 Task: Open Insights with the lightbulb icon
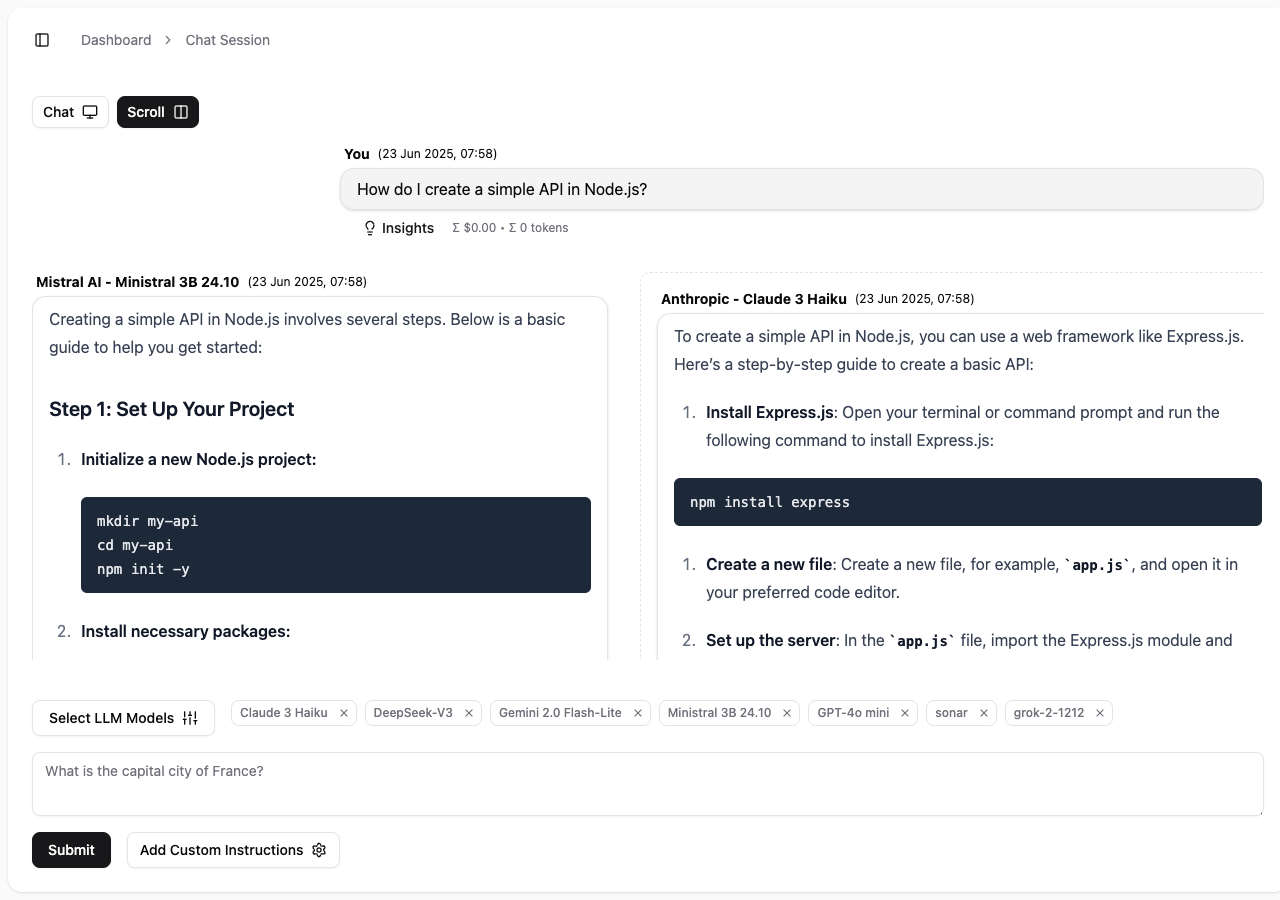click(x=399, y=228)
